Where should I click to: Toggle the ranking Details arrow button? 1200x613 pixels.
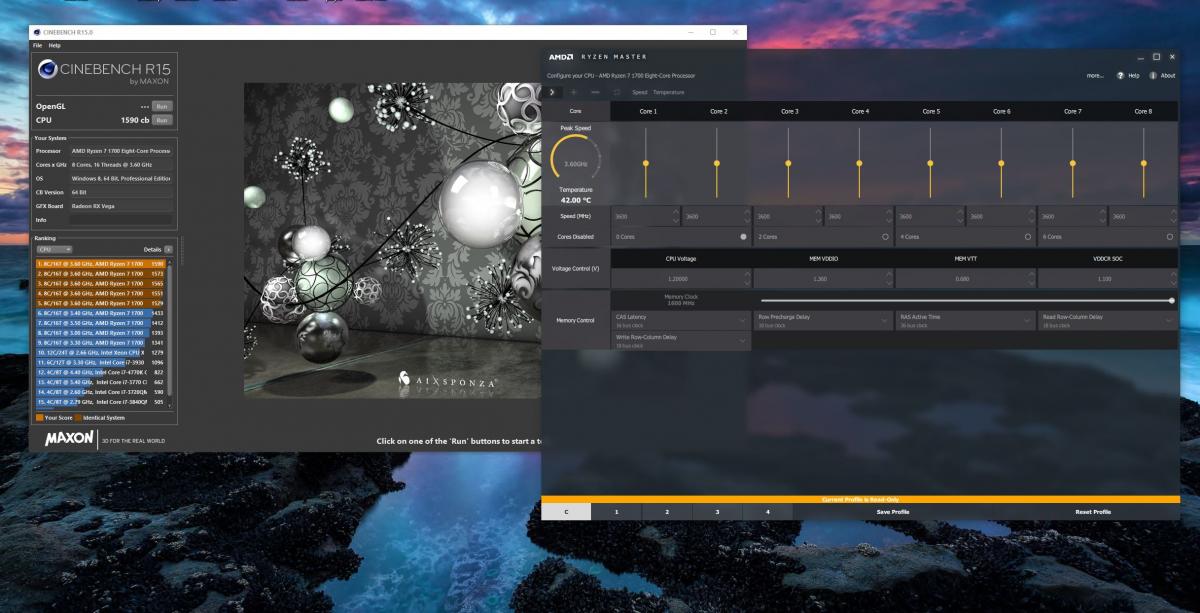point(168,249)
